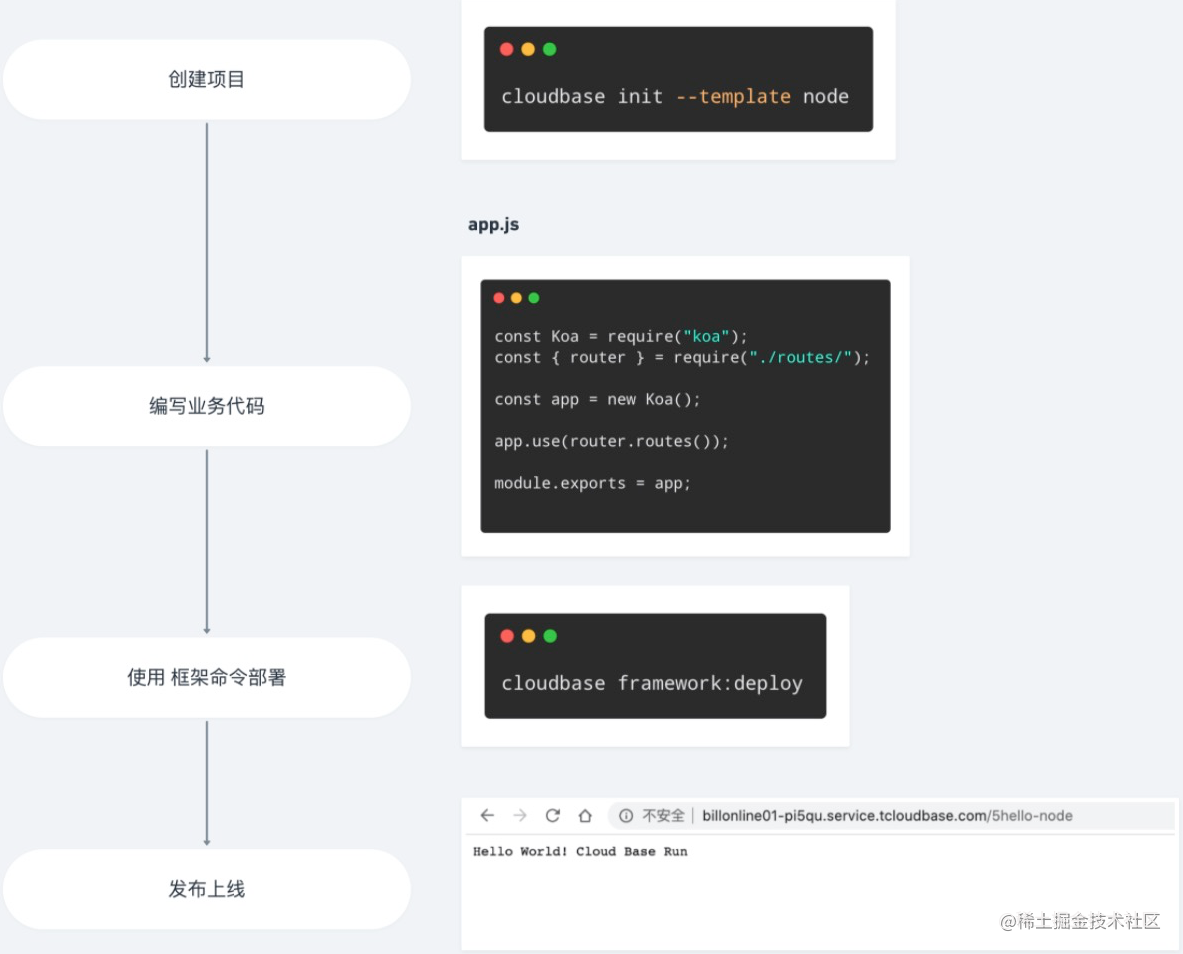Screen dimensions: 1183x954
Task: Open the 使用 框架命令部署 step
Action: [x=207, y=677]
